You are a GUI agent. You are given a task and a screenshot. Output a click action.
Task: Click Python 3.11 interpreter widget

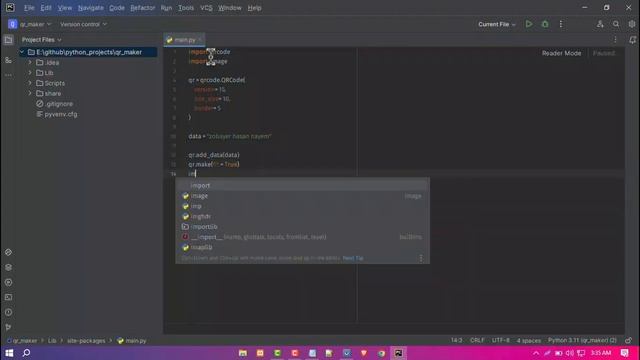[x=582, y=340]
